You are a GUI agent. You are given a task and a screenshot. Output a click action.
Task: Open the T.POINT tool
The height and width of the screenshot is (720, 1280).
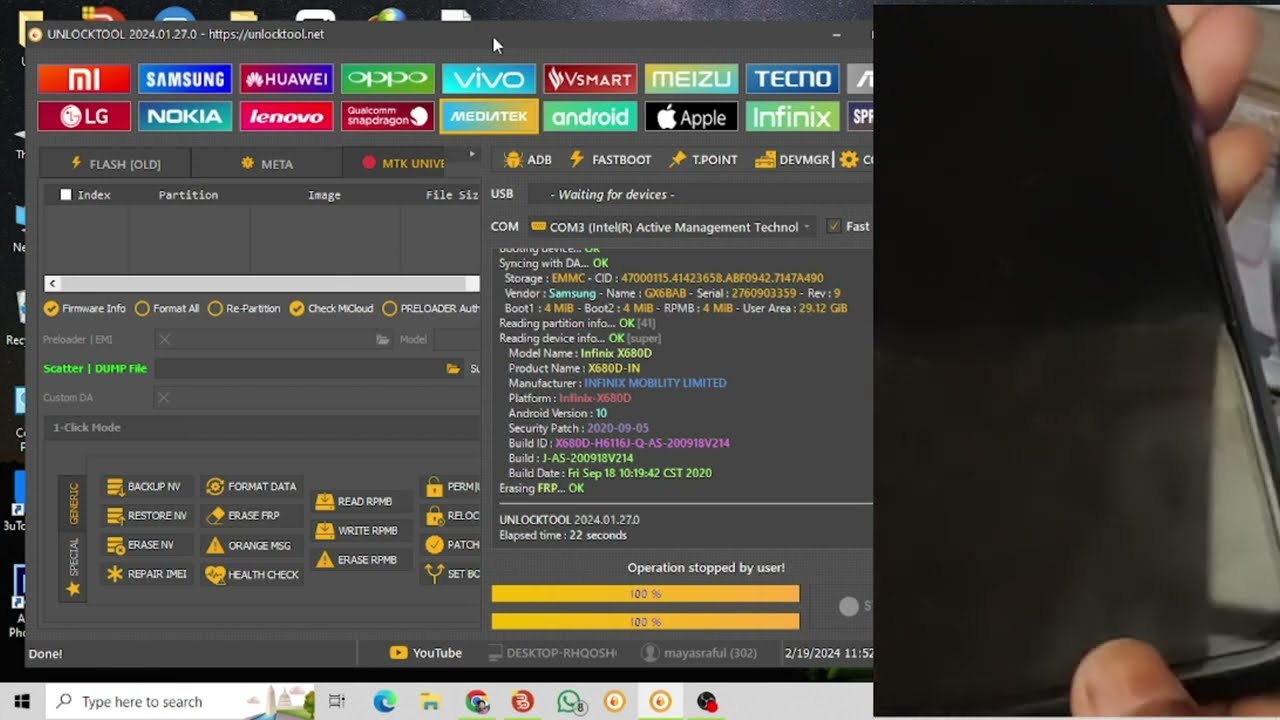tap(703, 160)
